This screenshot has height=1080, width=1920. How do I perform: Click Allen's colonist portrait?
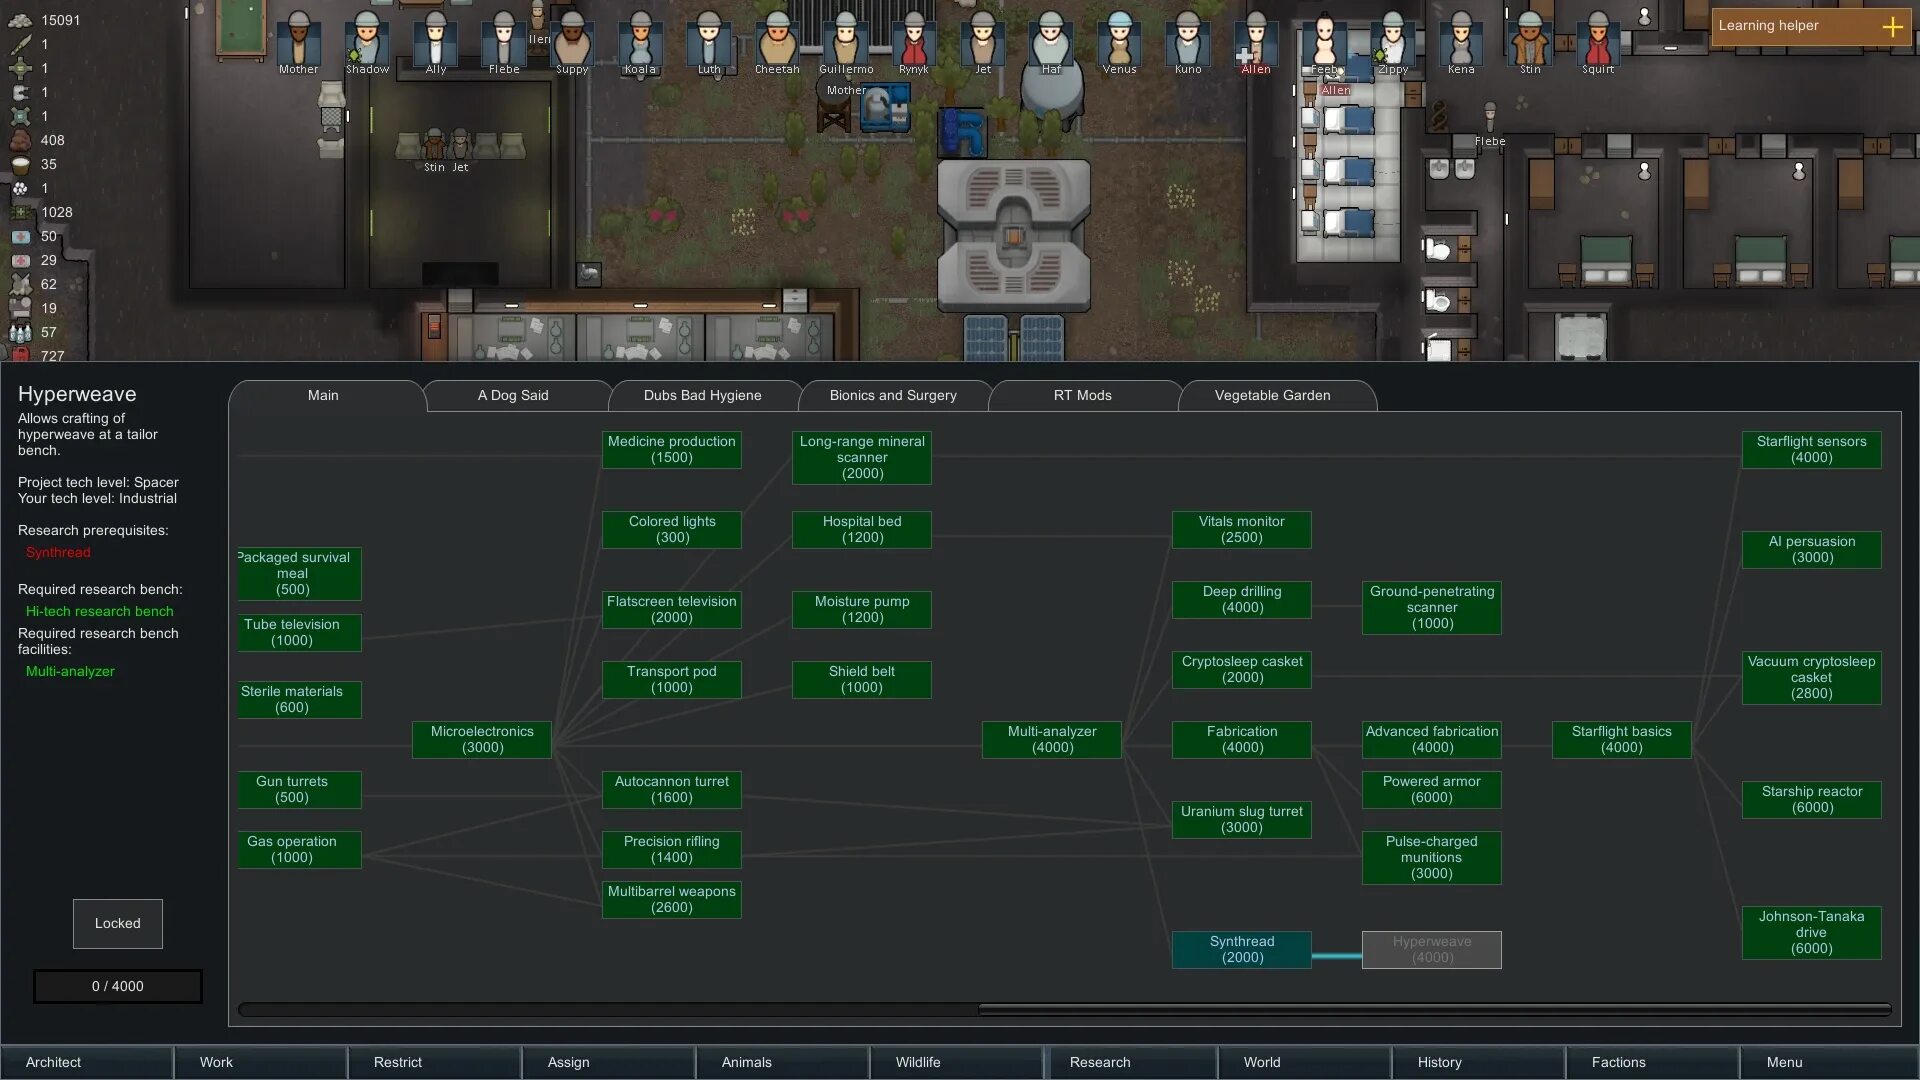point(1256,42)
